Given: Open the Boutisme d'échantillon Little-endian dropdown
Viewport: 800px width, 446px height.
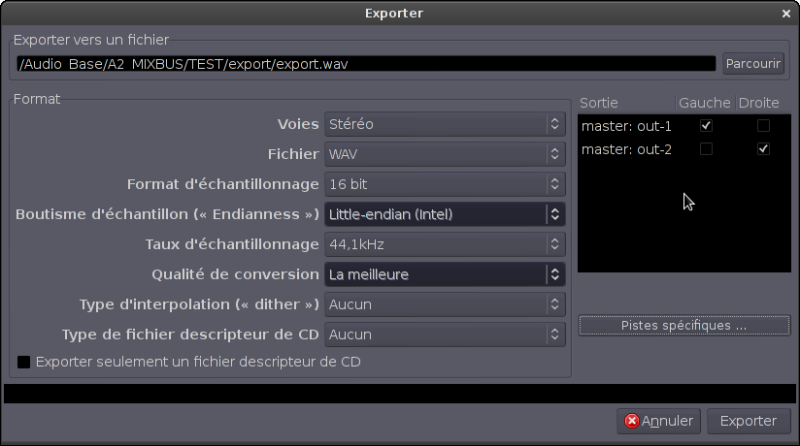Looking at the screenshot, I should click(x=445, y=214).
